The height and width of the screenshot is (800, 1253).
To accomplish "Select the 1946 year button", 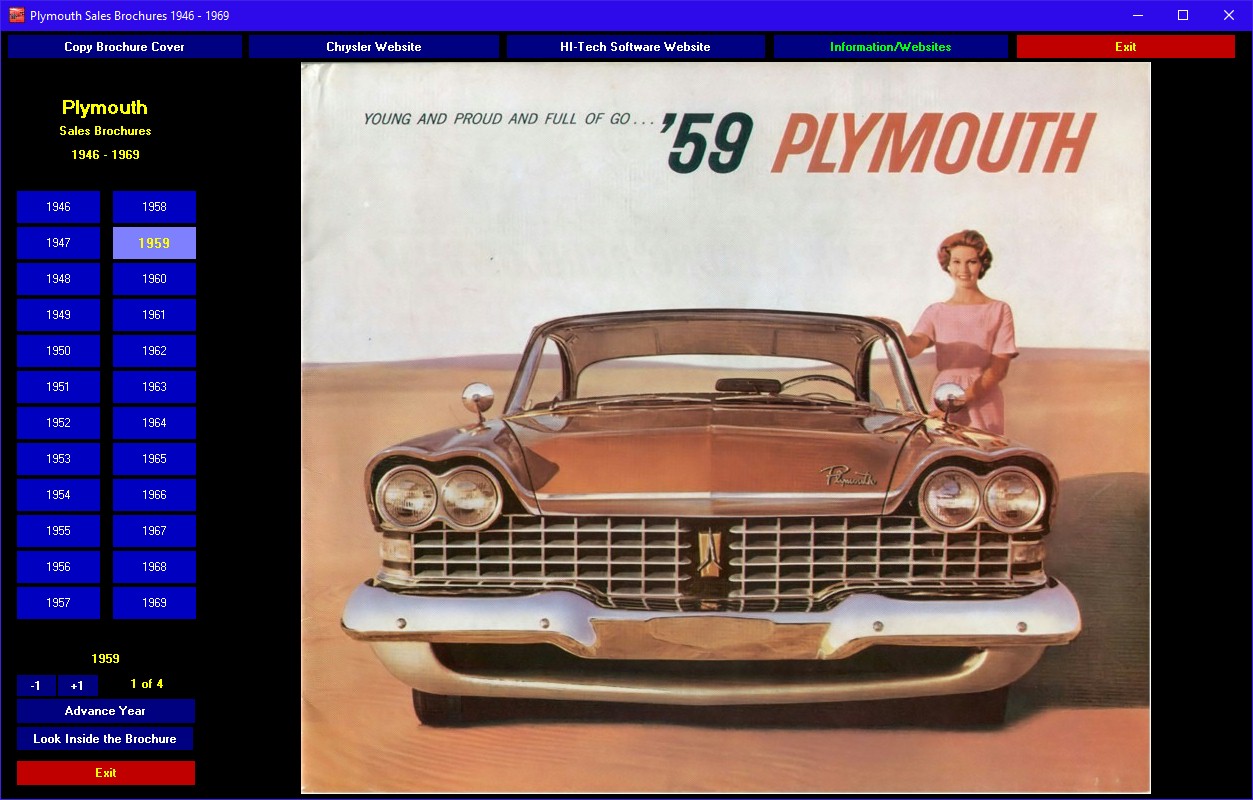I will pos(58,207).
